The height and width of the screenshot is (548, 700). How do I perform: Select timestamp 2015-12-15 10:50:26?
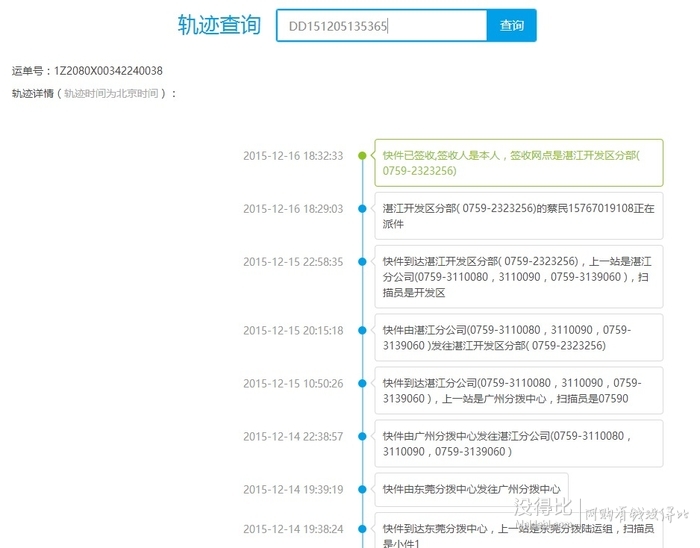[293, 384]
